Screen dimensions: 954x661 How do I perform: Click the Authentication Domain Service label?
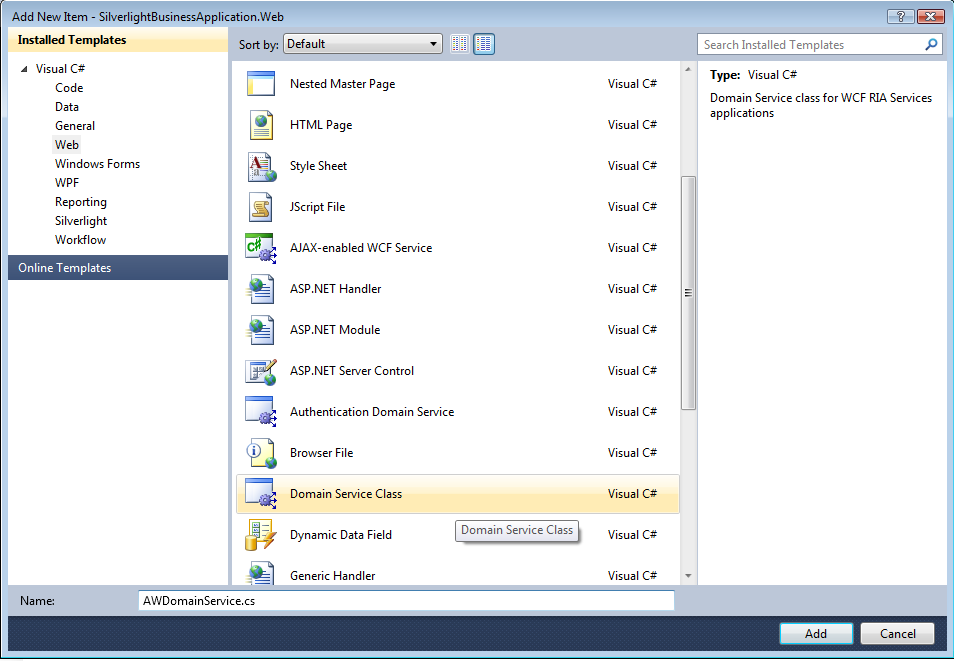click(x=372, y=412)
